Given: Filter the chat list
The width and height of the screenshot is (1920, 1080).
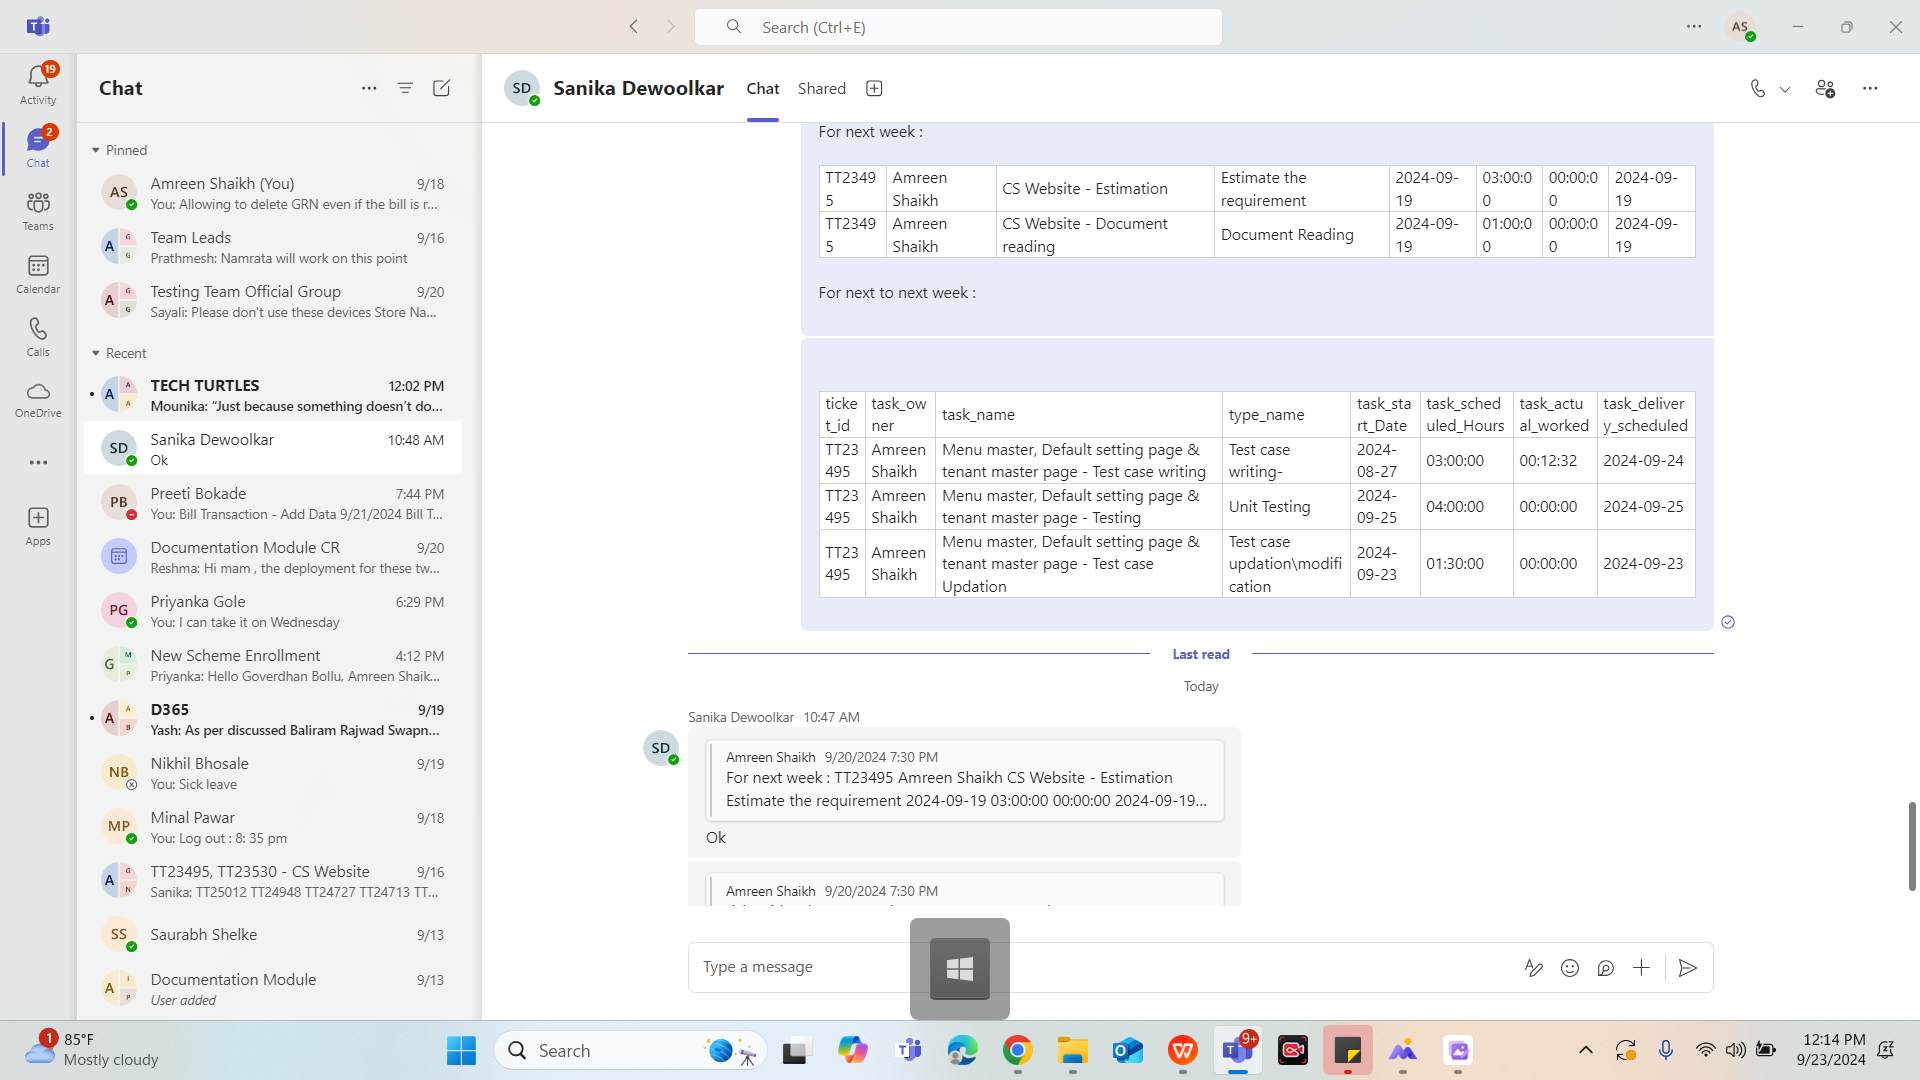Looking at the screenshot, I should (405, 88).
